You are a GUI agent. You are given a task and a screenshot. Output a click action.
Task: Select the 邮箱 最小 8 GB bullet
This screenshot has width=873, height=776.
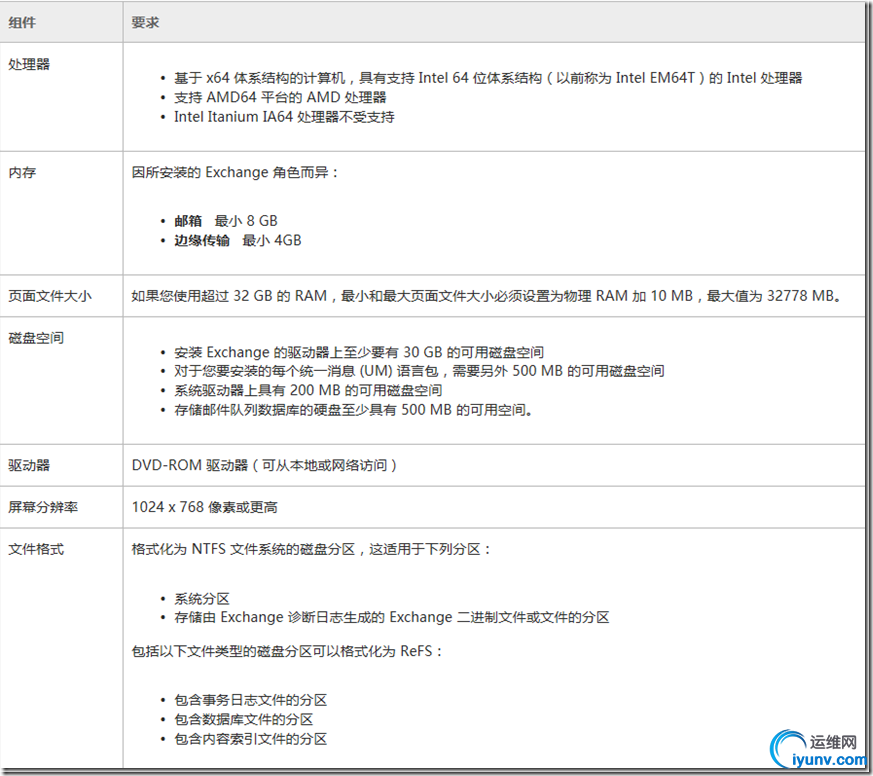(225, 221)
